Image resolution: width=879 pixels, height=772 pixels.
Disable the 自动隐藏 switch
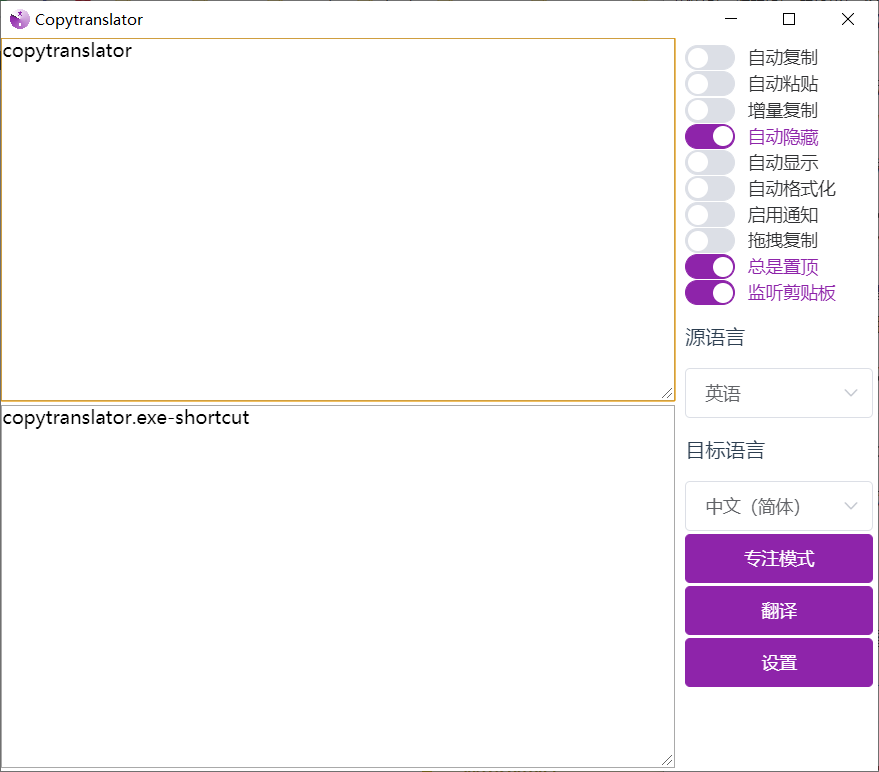[710, 136]
